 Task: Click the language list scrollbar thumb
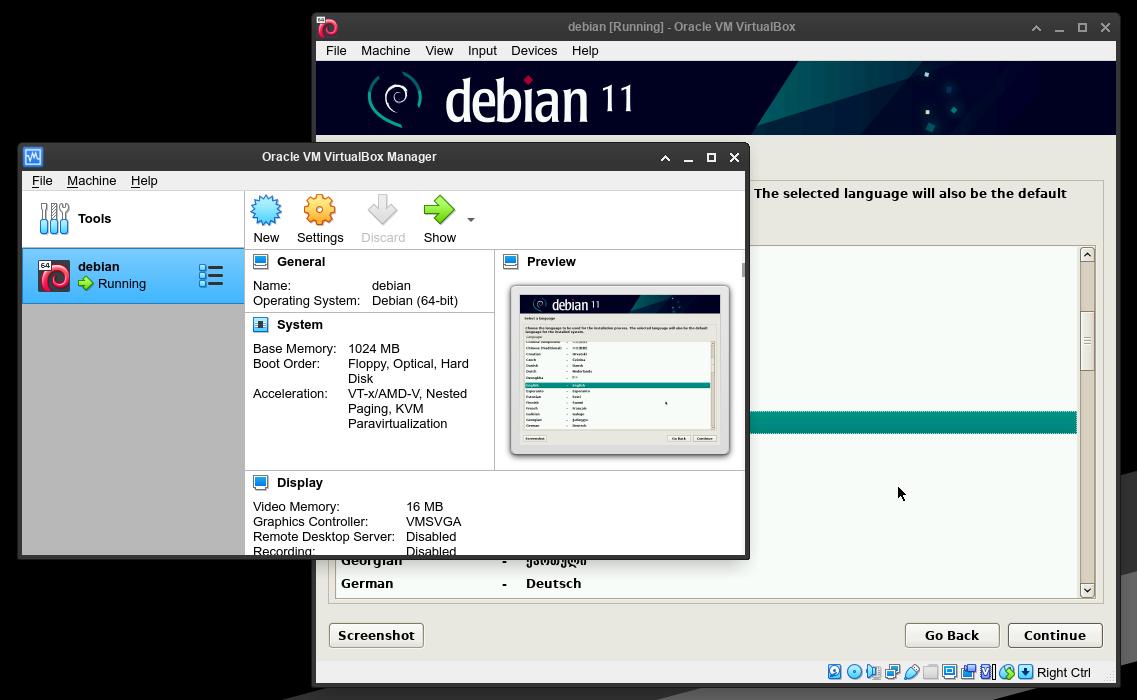(1086, 341)
